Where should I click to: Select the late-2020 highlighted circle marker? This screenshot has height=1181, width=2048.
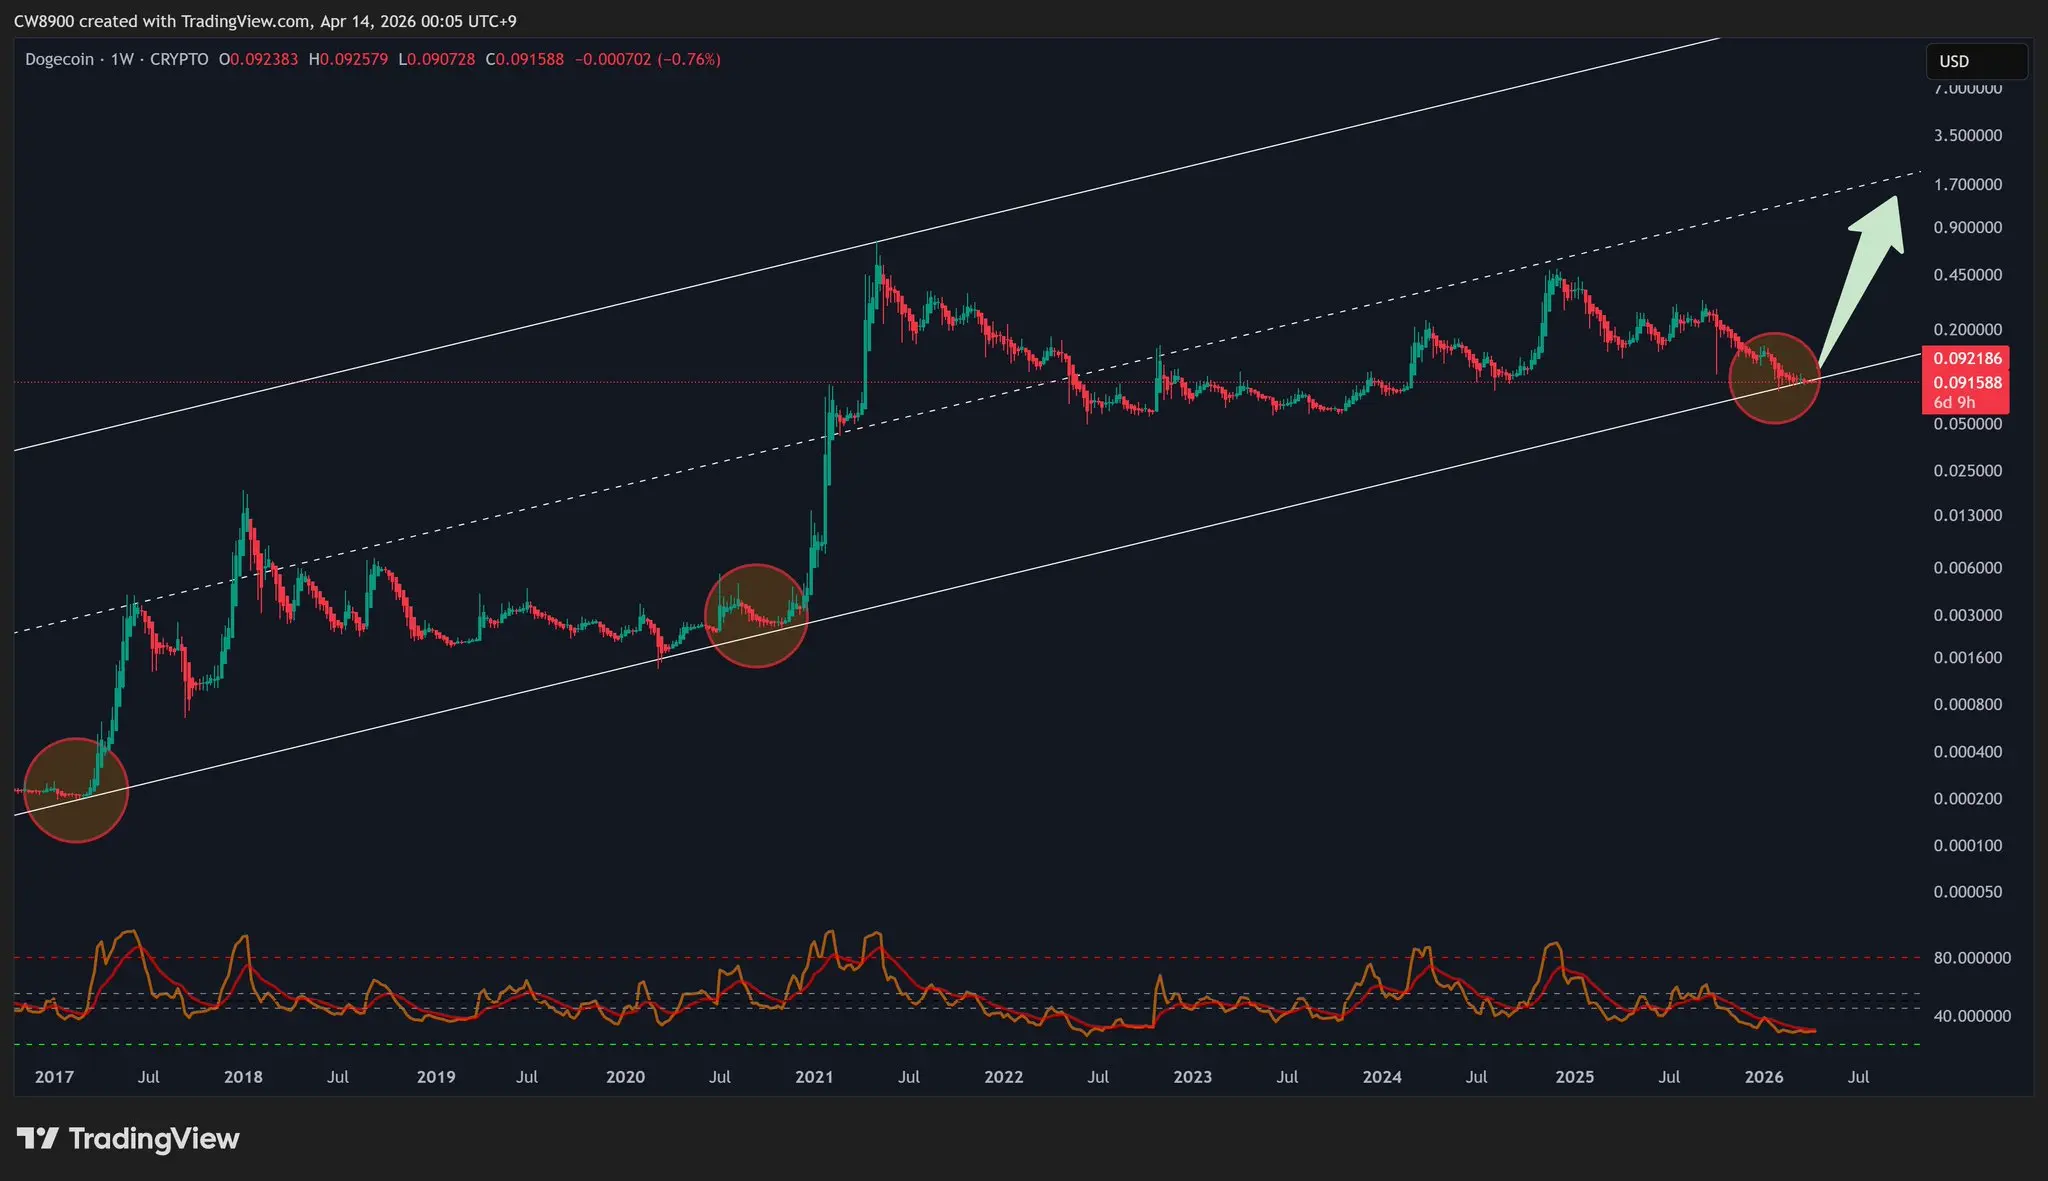tap(756, 615)
